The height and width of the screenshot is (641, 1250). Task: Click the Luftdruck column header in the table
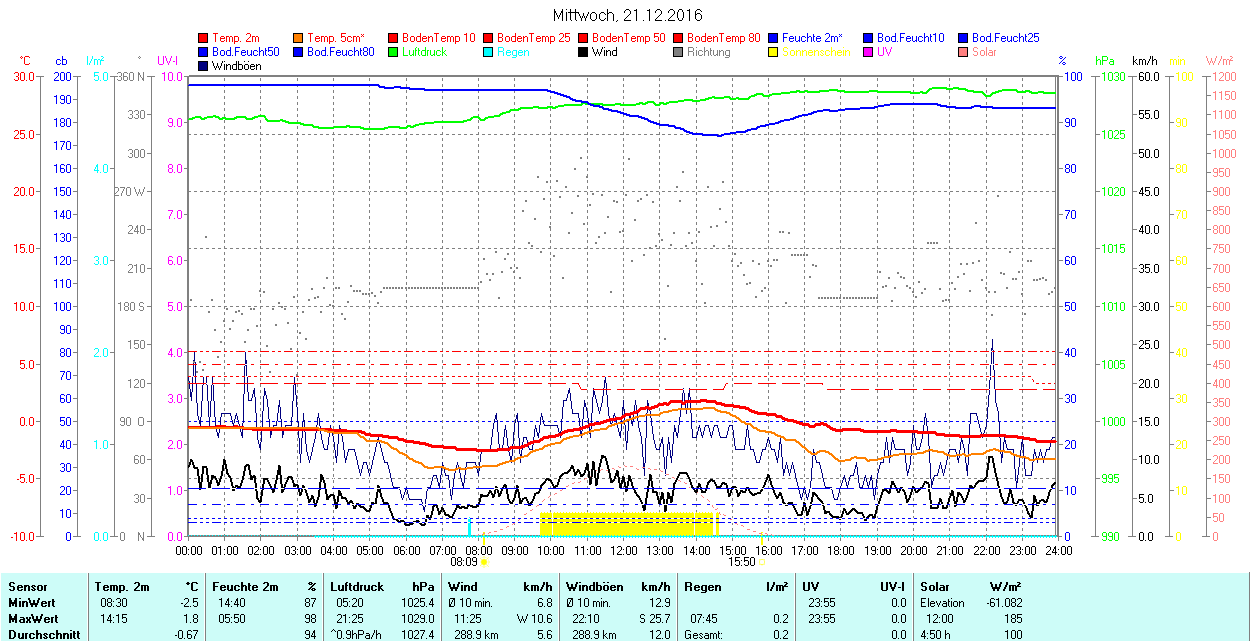[x=355, y=587]
